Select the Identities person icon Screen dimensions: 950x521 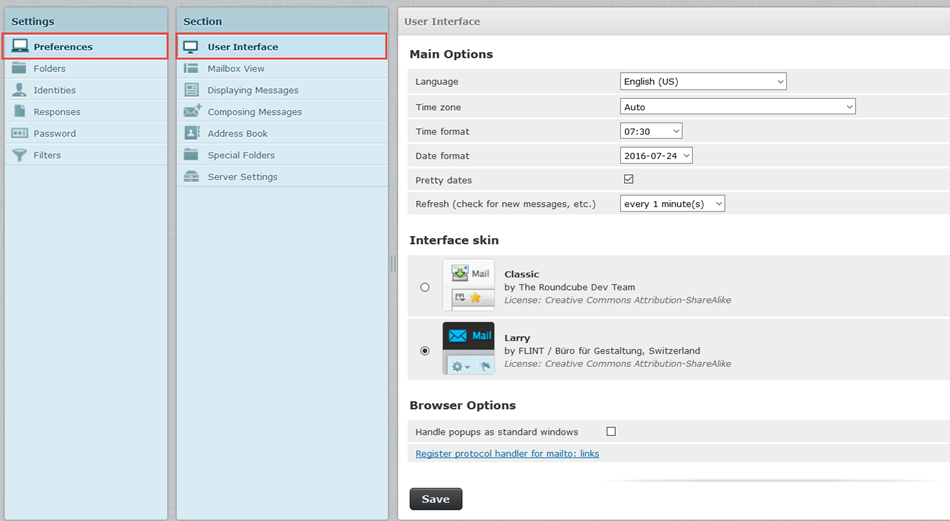[19, 90]
